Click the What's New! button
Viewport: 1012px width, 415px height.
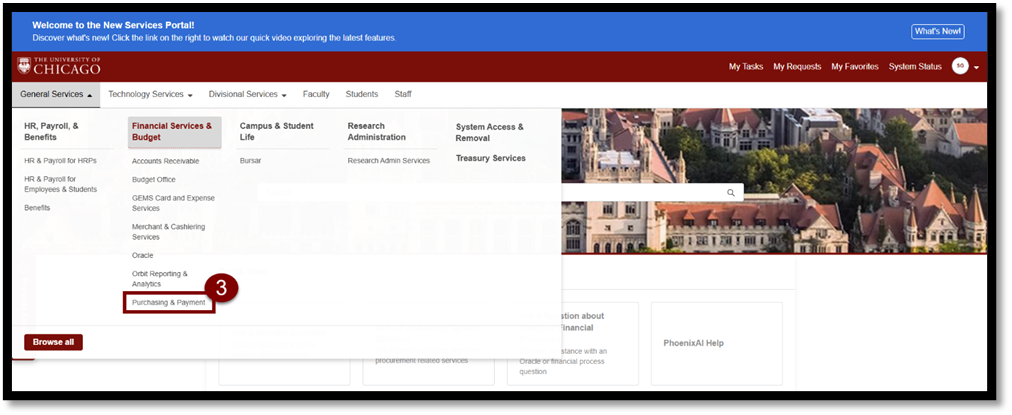pos(938,32)
